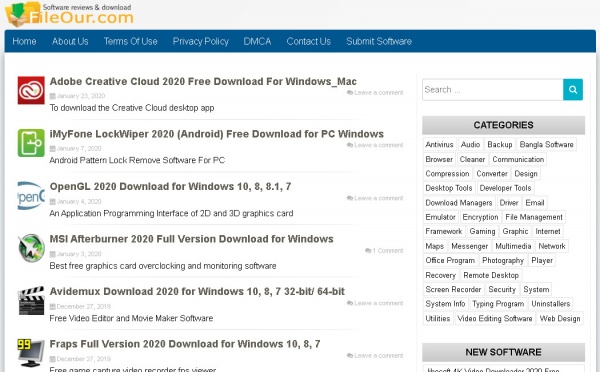The image size is (600, 372).
Task: Click Leave a comment on Adobe Creative Cloud post
Action: [375, 93]
